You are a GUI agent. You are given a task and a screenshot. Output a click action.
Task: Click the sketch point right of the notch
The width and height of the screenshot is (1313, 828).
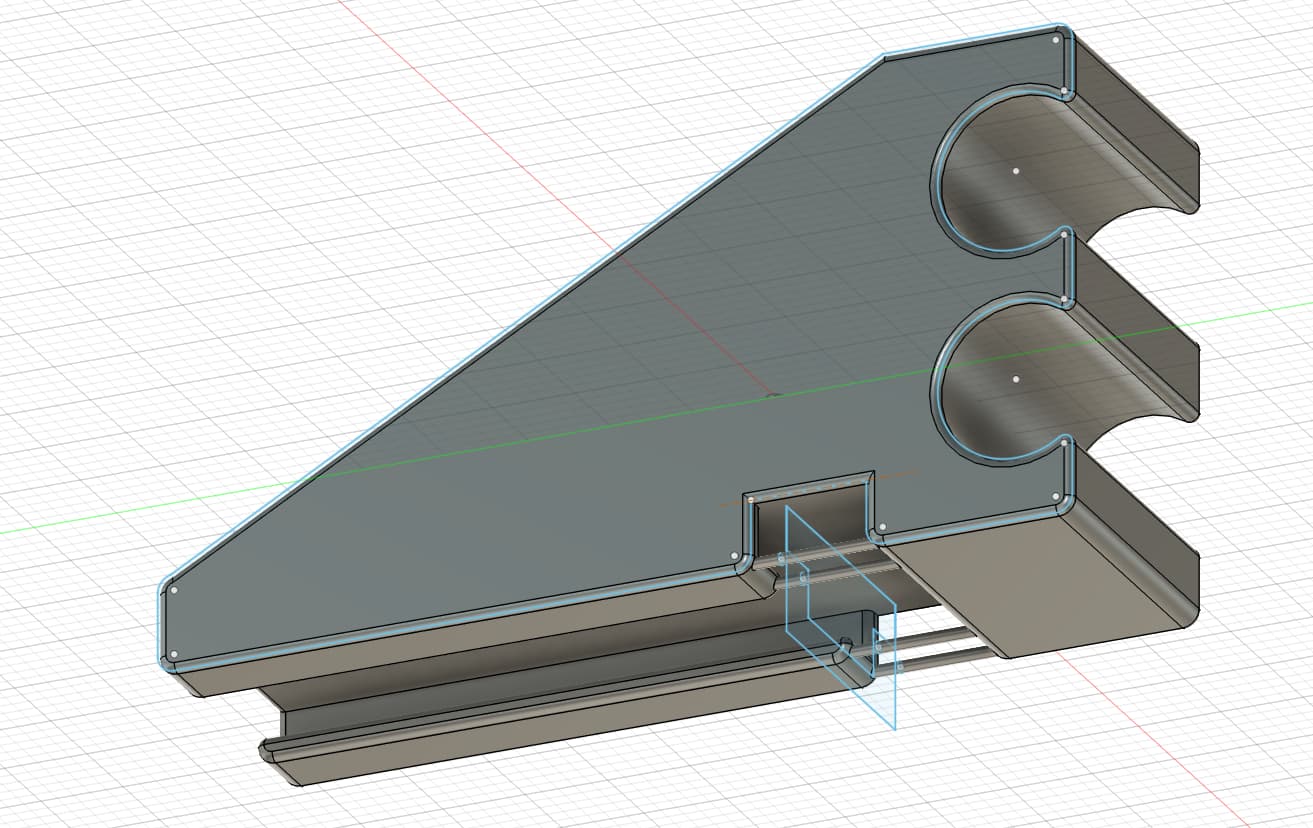coord(881,527)
